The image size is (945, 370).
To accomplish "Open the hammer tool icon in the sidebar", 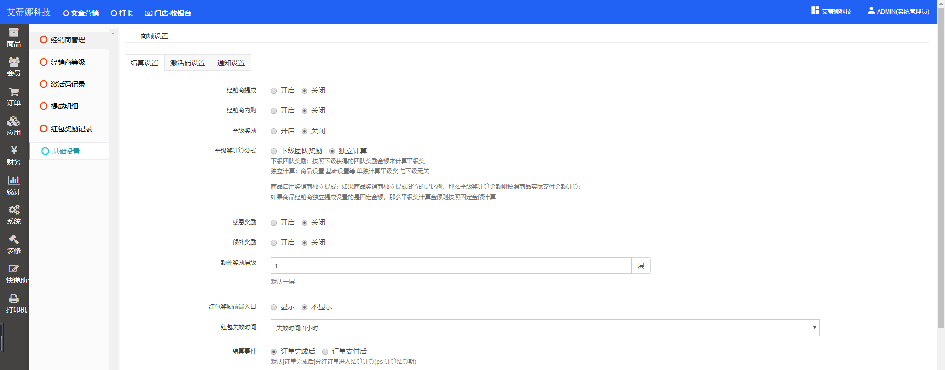I will 14,239.
